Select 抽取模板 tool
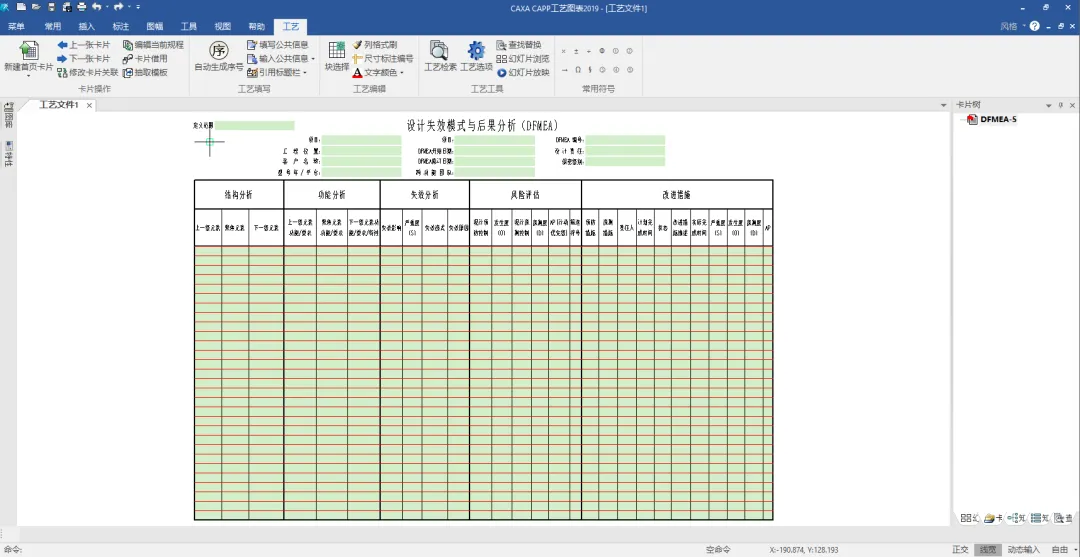Screen dimensions: 1080x557 tap(145, 72)
